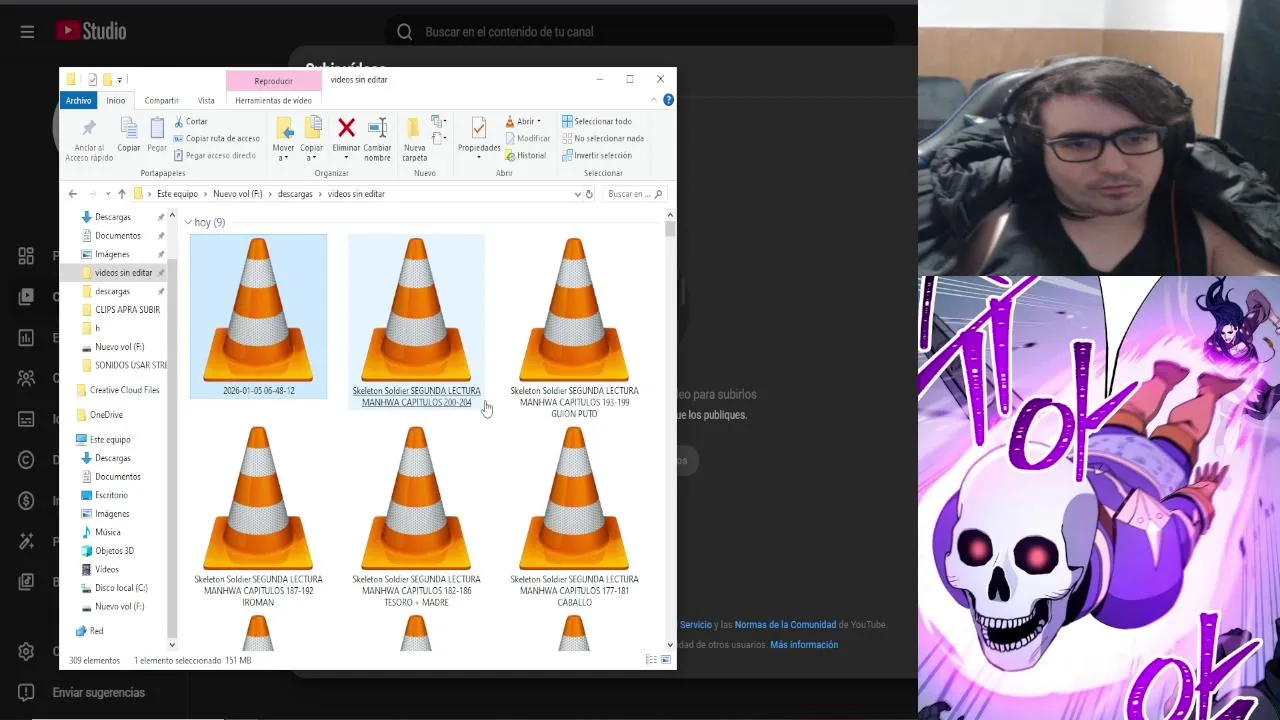Click No seleccionar nada
The width and height of the screenshot is (1280, 720).
point(602,138)
